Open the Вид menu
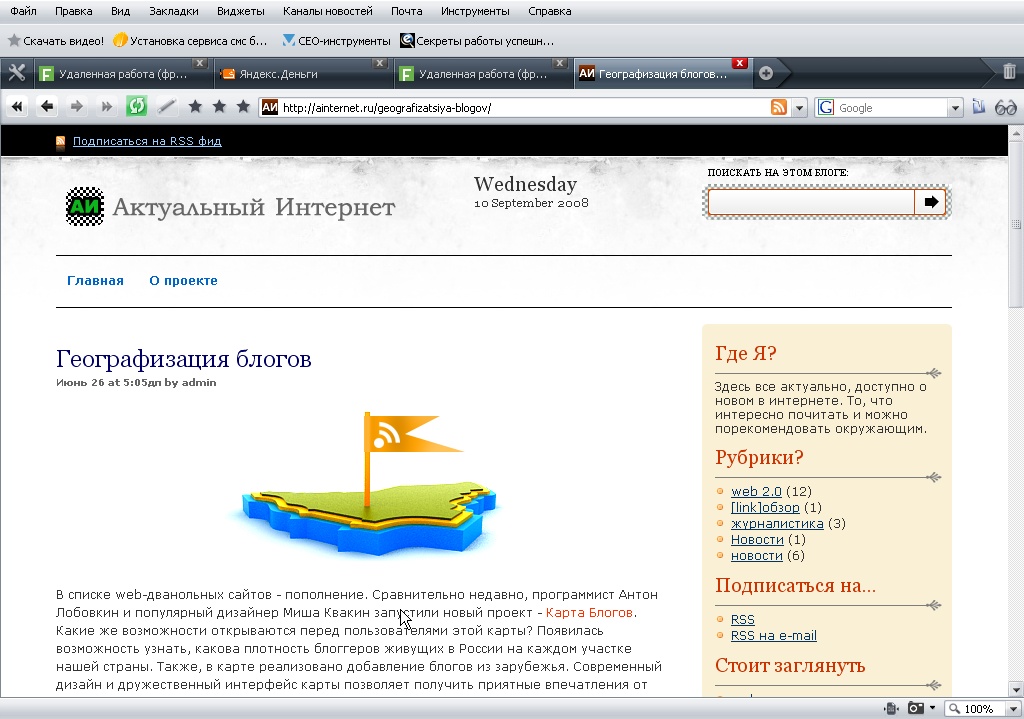1024x719 pixels. coord(121,11)
